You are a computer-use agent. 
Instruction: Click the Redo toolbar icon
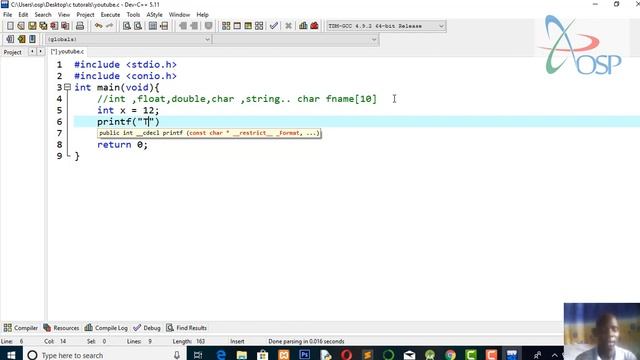(x=109, y=26)
